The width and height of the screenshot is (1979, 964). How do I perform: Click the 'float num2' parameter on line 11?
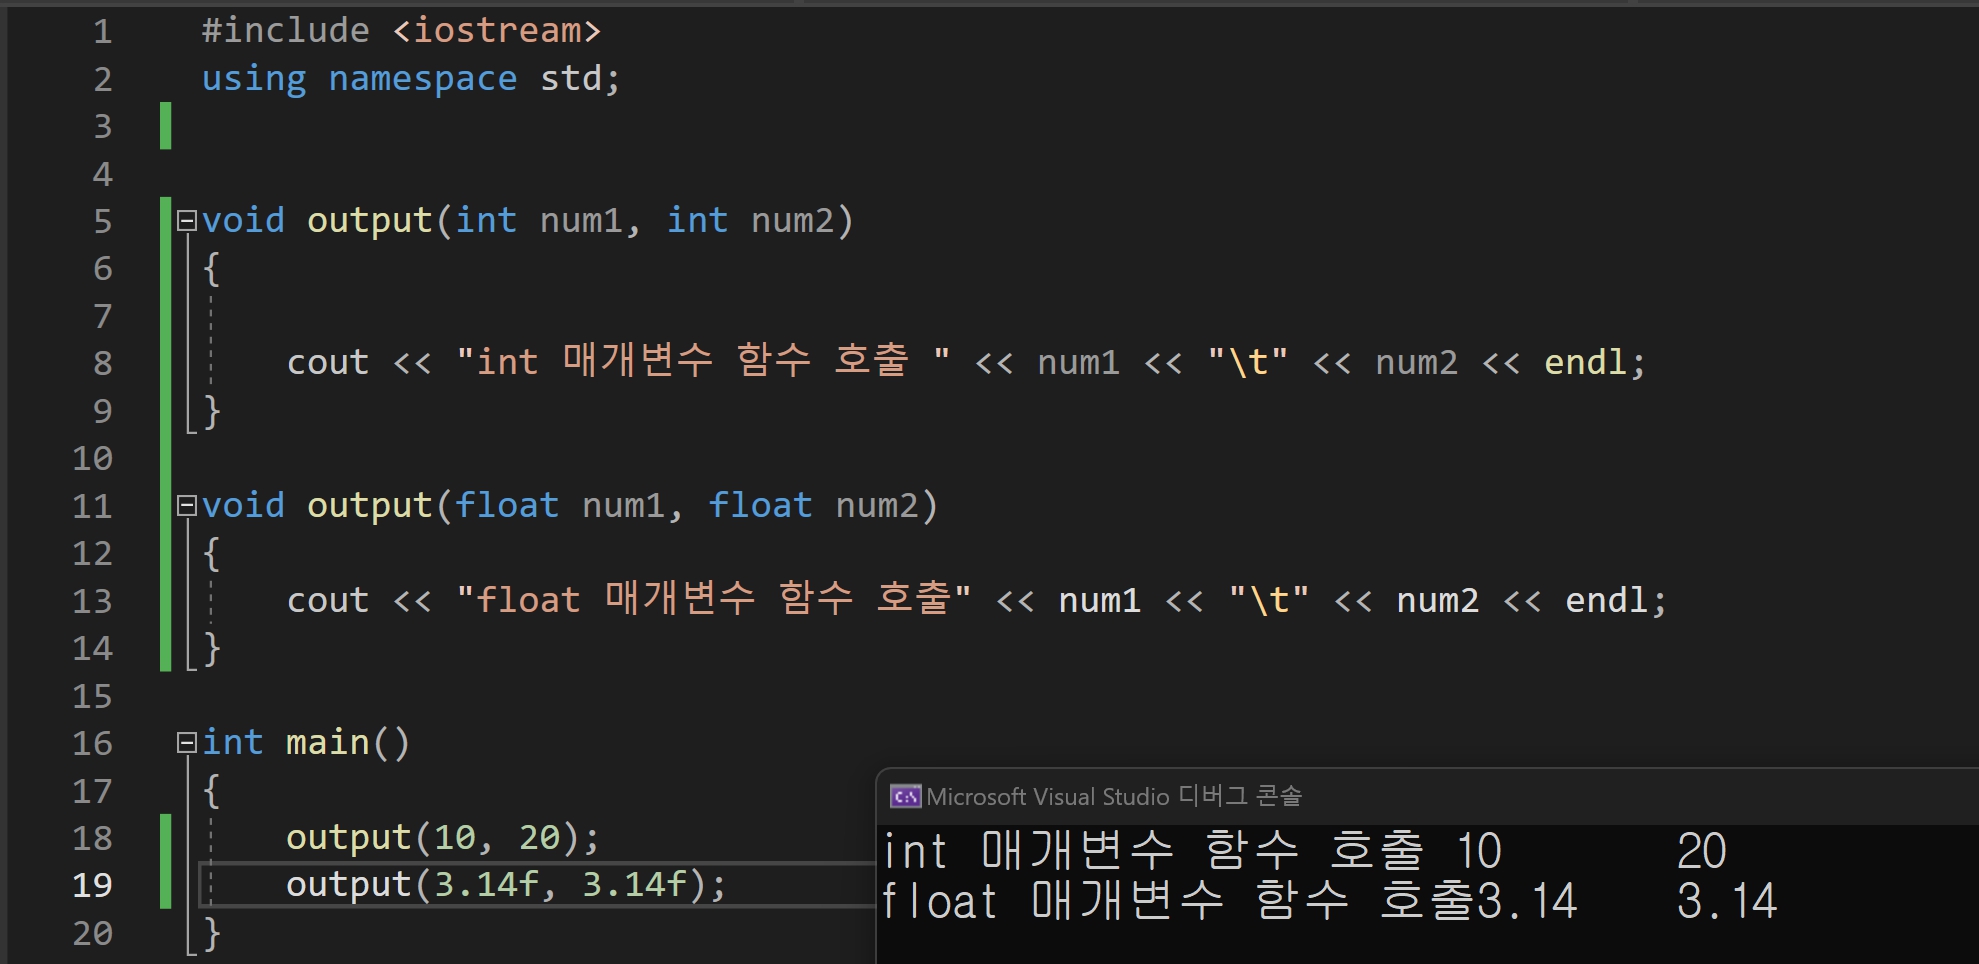click(813, 506)
